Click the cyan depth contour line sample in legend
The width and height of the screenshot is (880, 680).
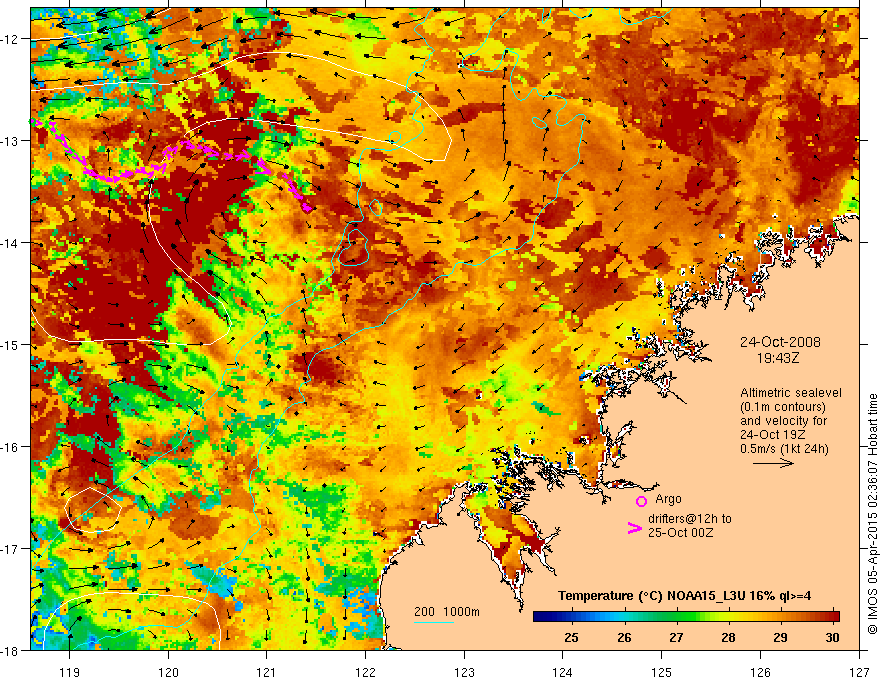point(434,622)
